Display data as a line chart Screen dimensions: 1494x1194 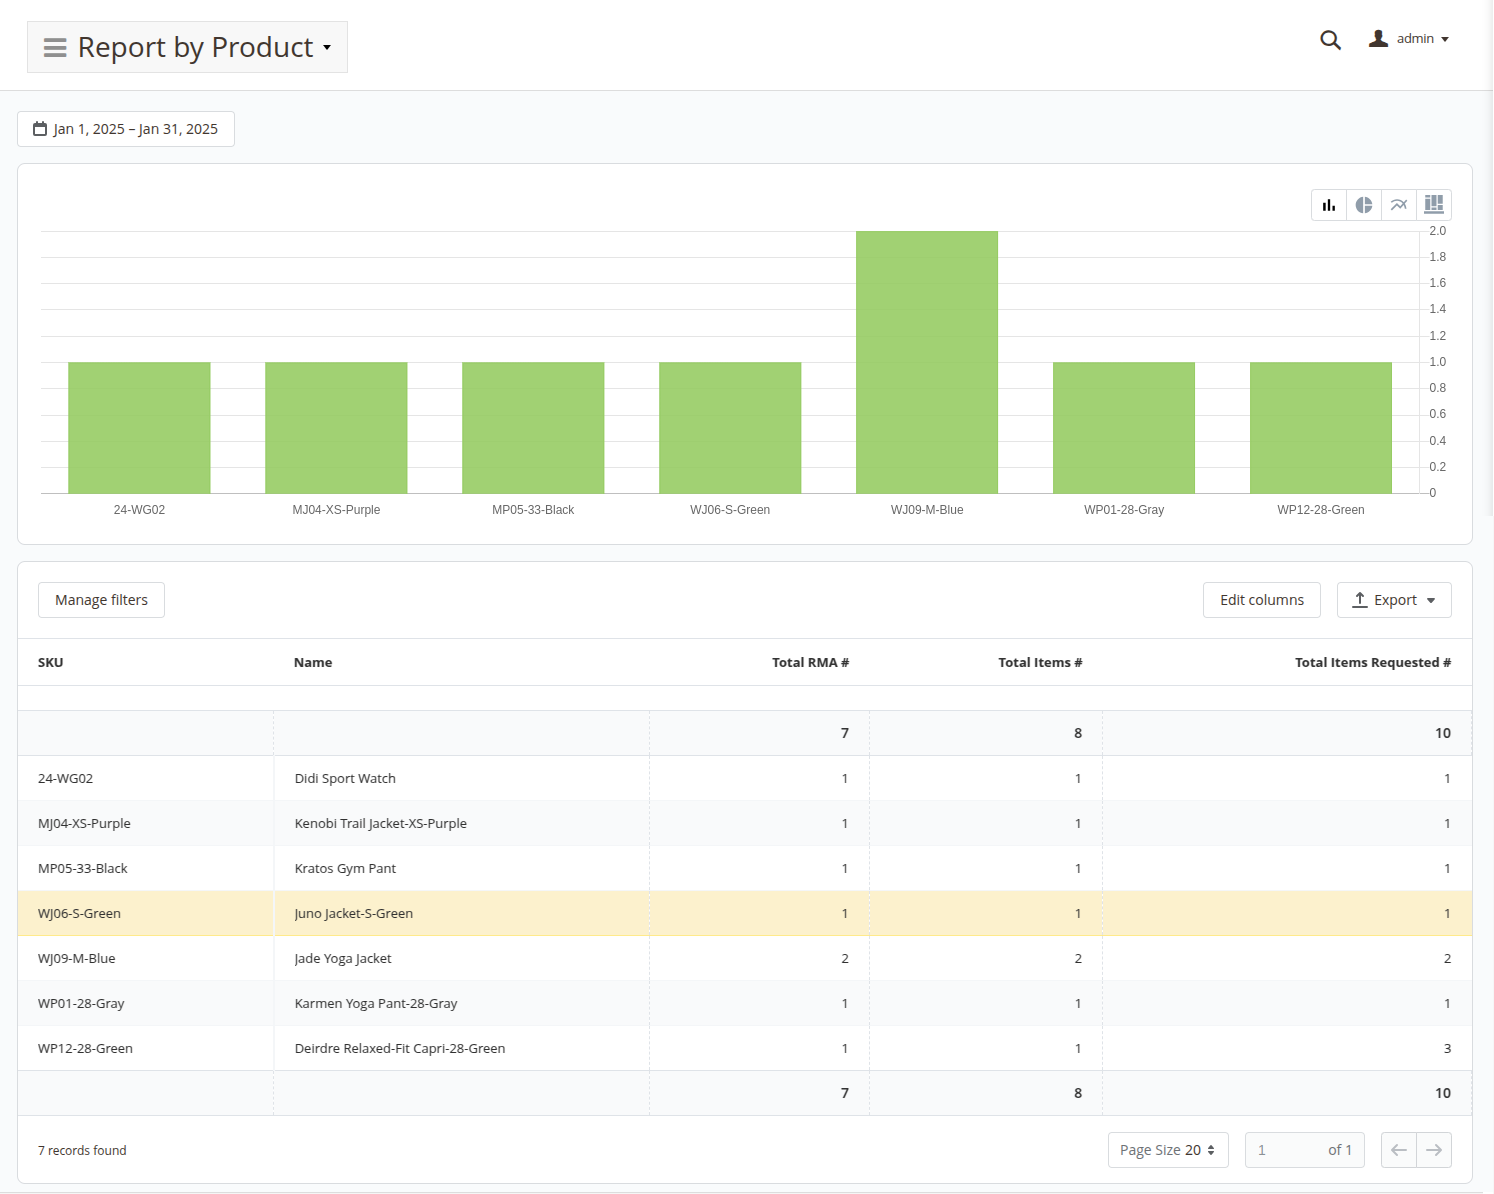(1398, 204)
